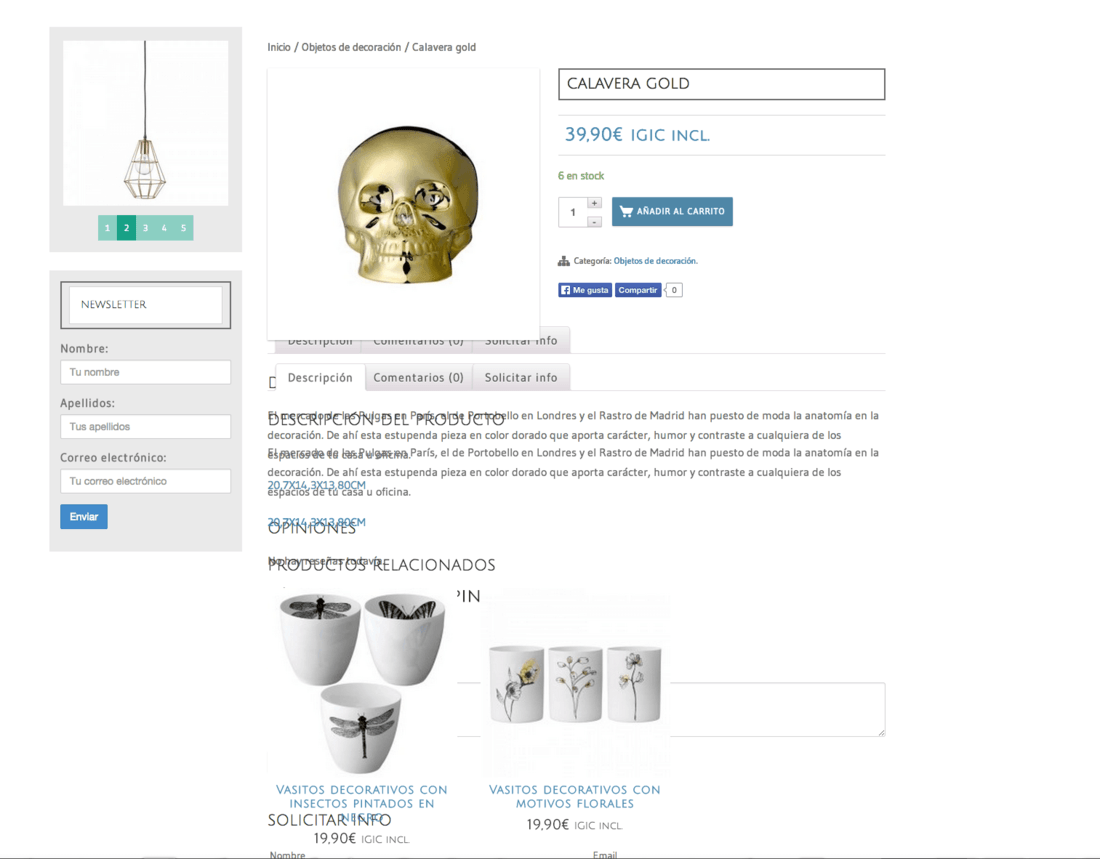Submit newsletter with the Enviar button
This screenshot has width=1100, height=859.
pos(83,517)
